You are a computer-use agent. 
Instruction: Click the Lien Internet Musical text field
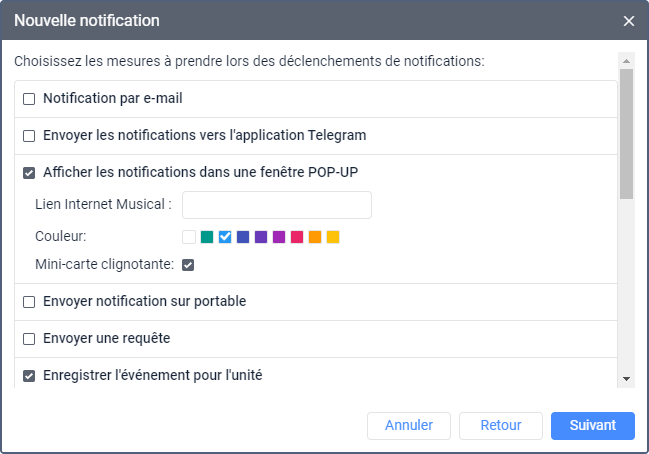click(277, 205)
